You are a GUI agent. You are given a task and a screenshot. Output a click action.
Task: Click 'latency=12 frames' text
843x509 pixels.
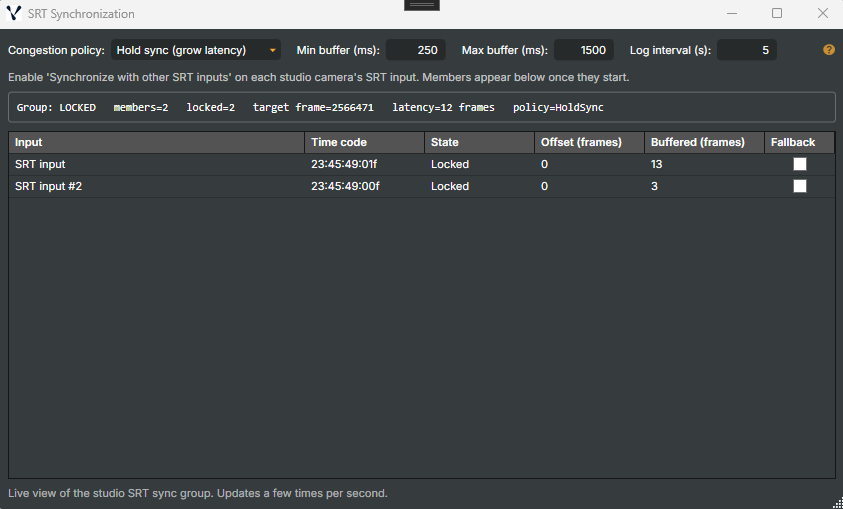[x=443, y=107]
